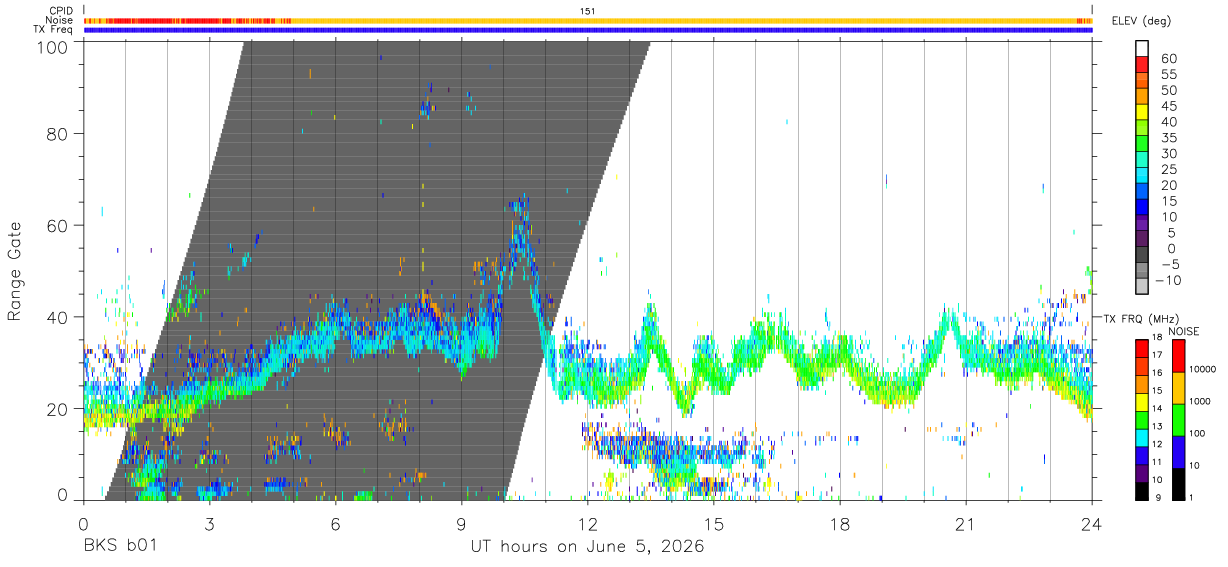This screenshot has width=1228, height=567.
Task: Click the elevation colorbar label 60
Action: tap(1170, 58)
